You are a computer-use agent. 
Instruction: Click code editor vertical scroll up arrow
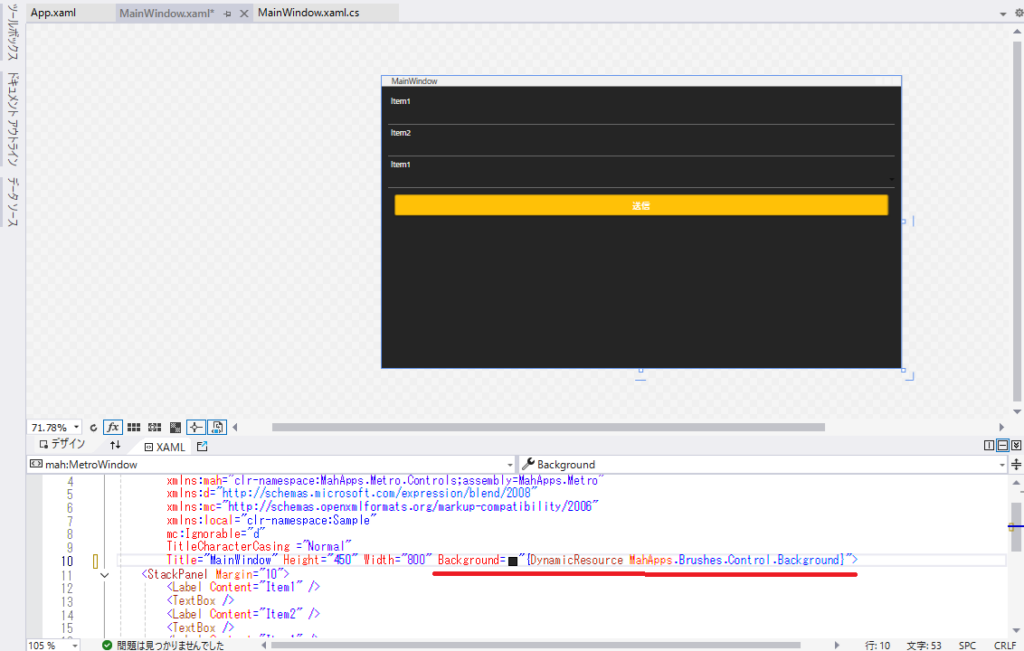tap(1017, 483)
